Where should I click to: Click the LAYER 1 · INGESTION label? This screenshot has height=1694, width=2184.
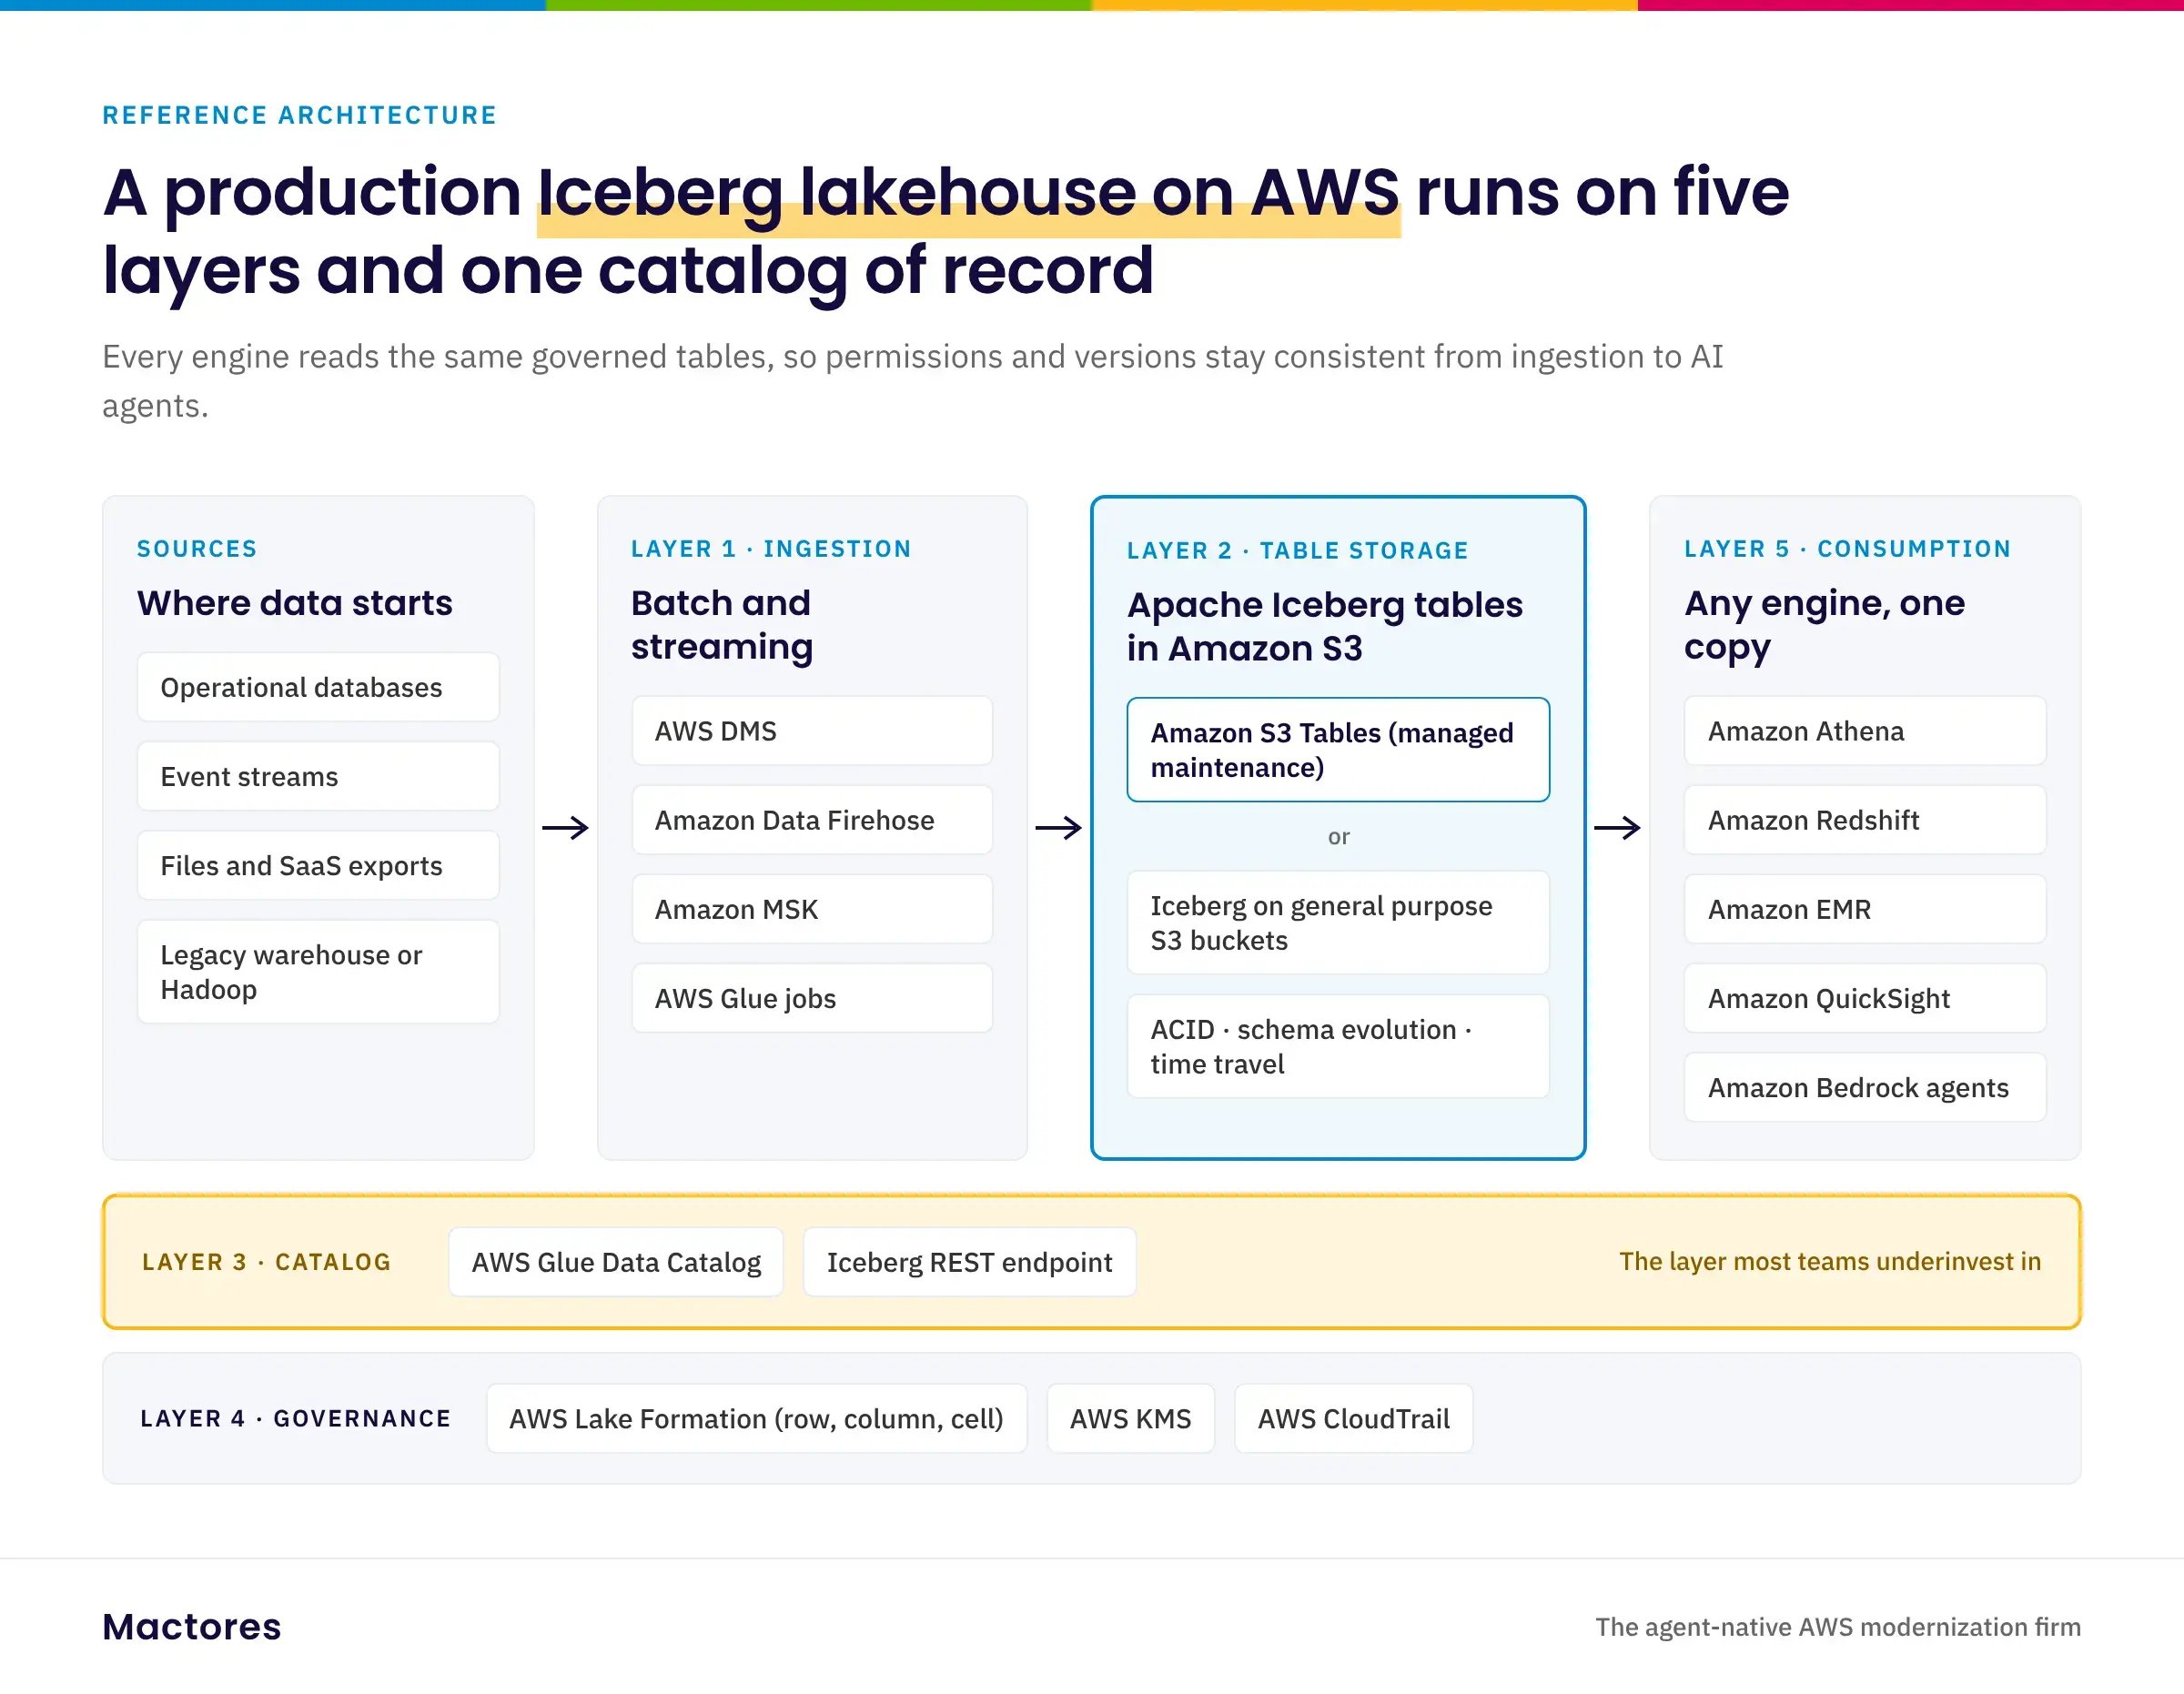[771, 548]
